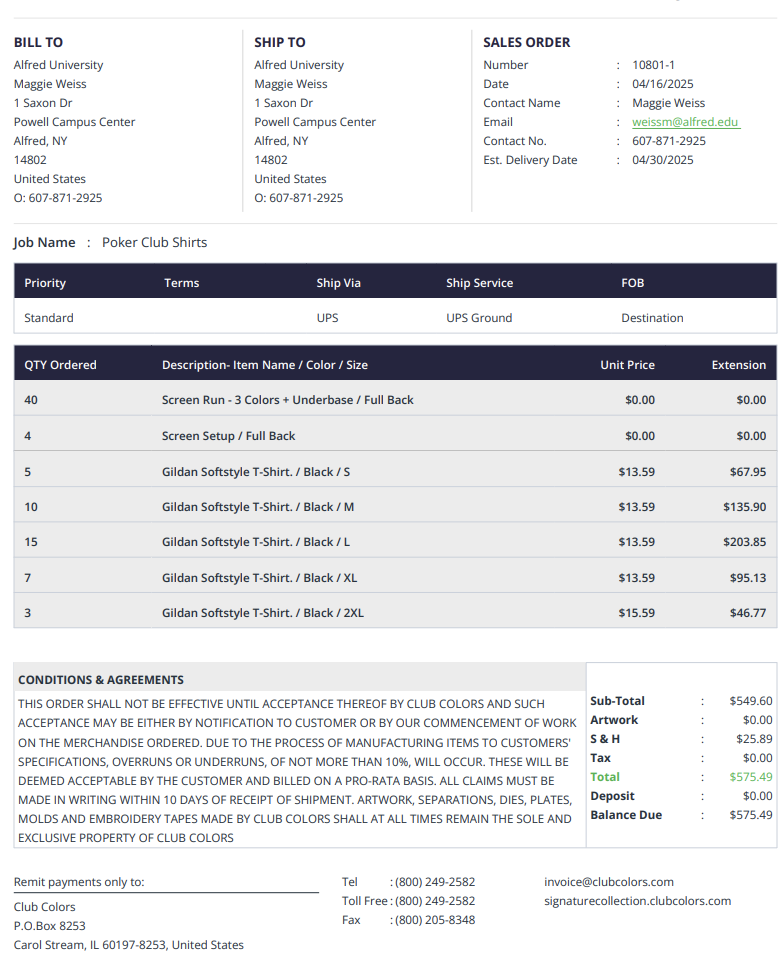Select the Black / L shirt row description
778x959 pixels.
(x=256, y=542)
